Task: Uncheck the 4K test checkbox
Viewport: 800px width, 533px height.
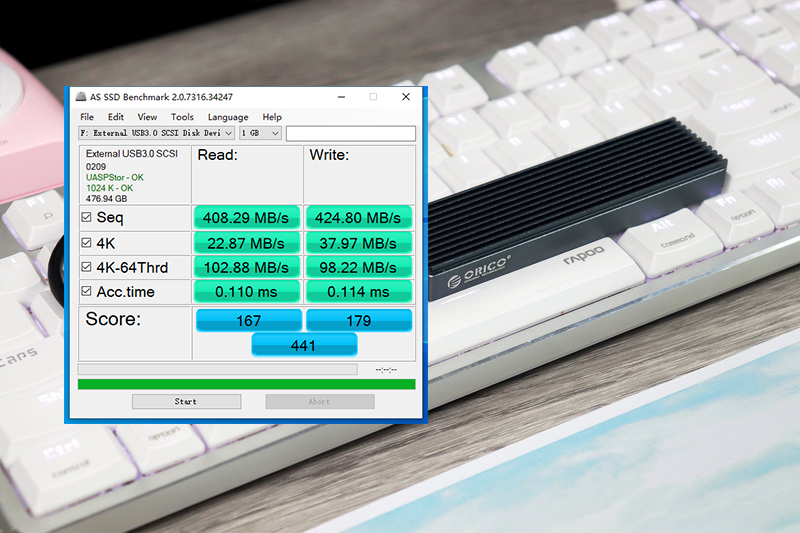Action: click(x=86, y=243)
